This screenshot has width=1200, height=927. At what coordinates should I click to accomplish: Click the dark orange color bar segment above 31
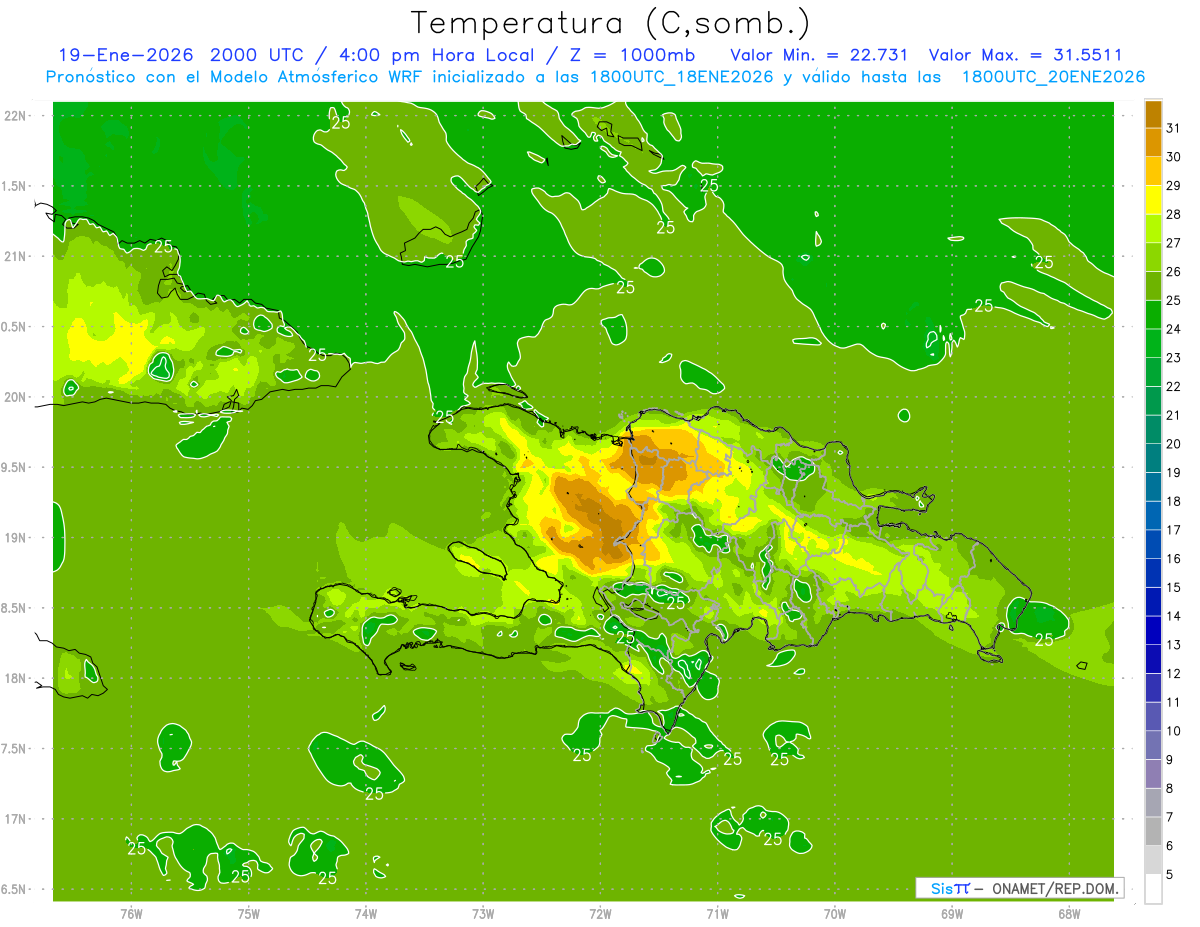pyautogui.click(x=1153, y=113)
